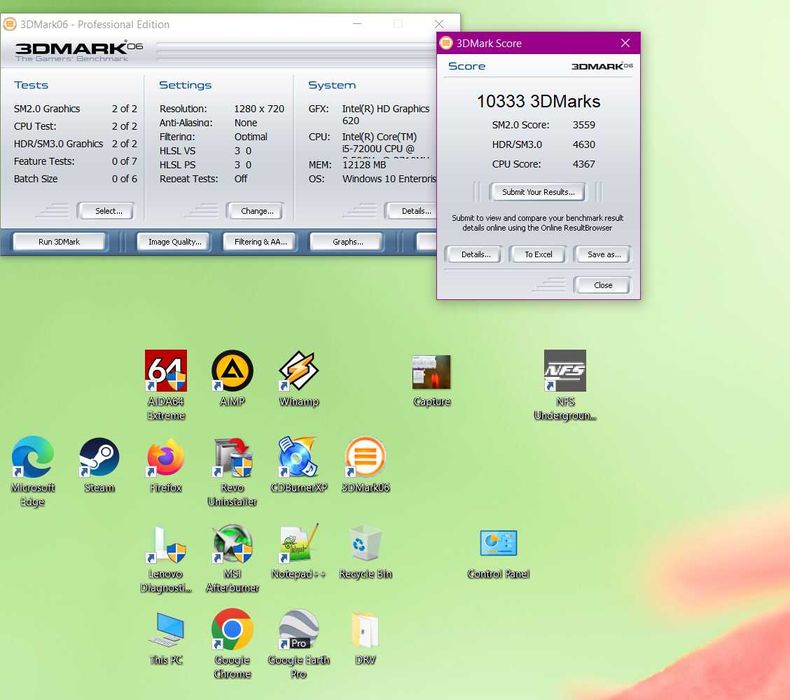Open the Winamp desktop icon

(299, 378)
